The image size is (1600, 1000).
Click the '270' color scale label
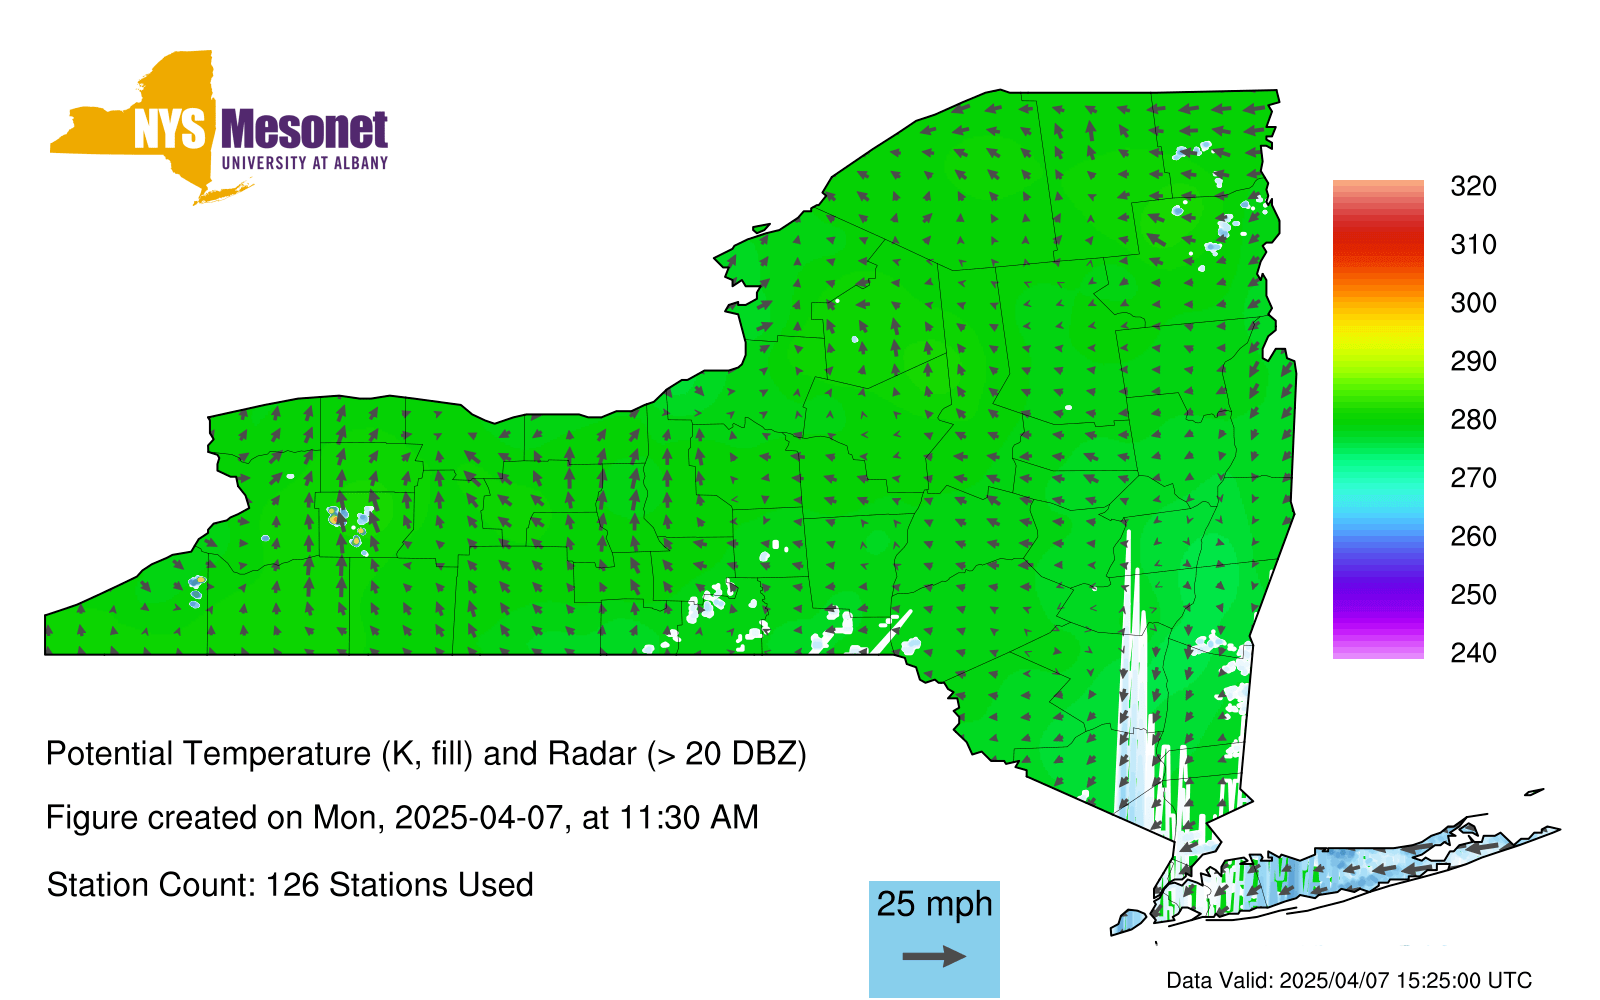(x=1473, y=478)
